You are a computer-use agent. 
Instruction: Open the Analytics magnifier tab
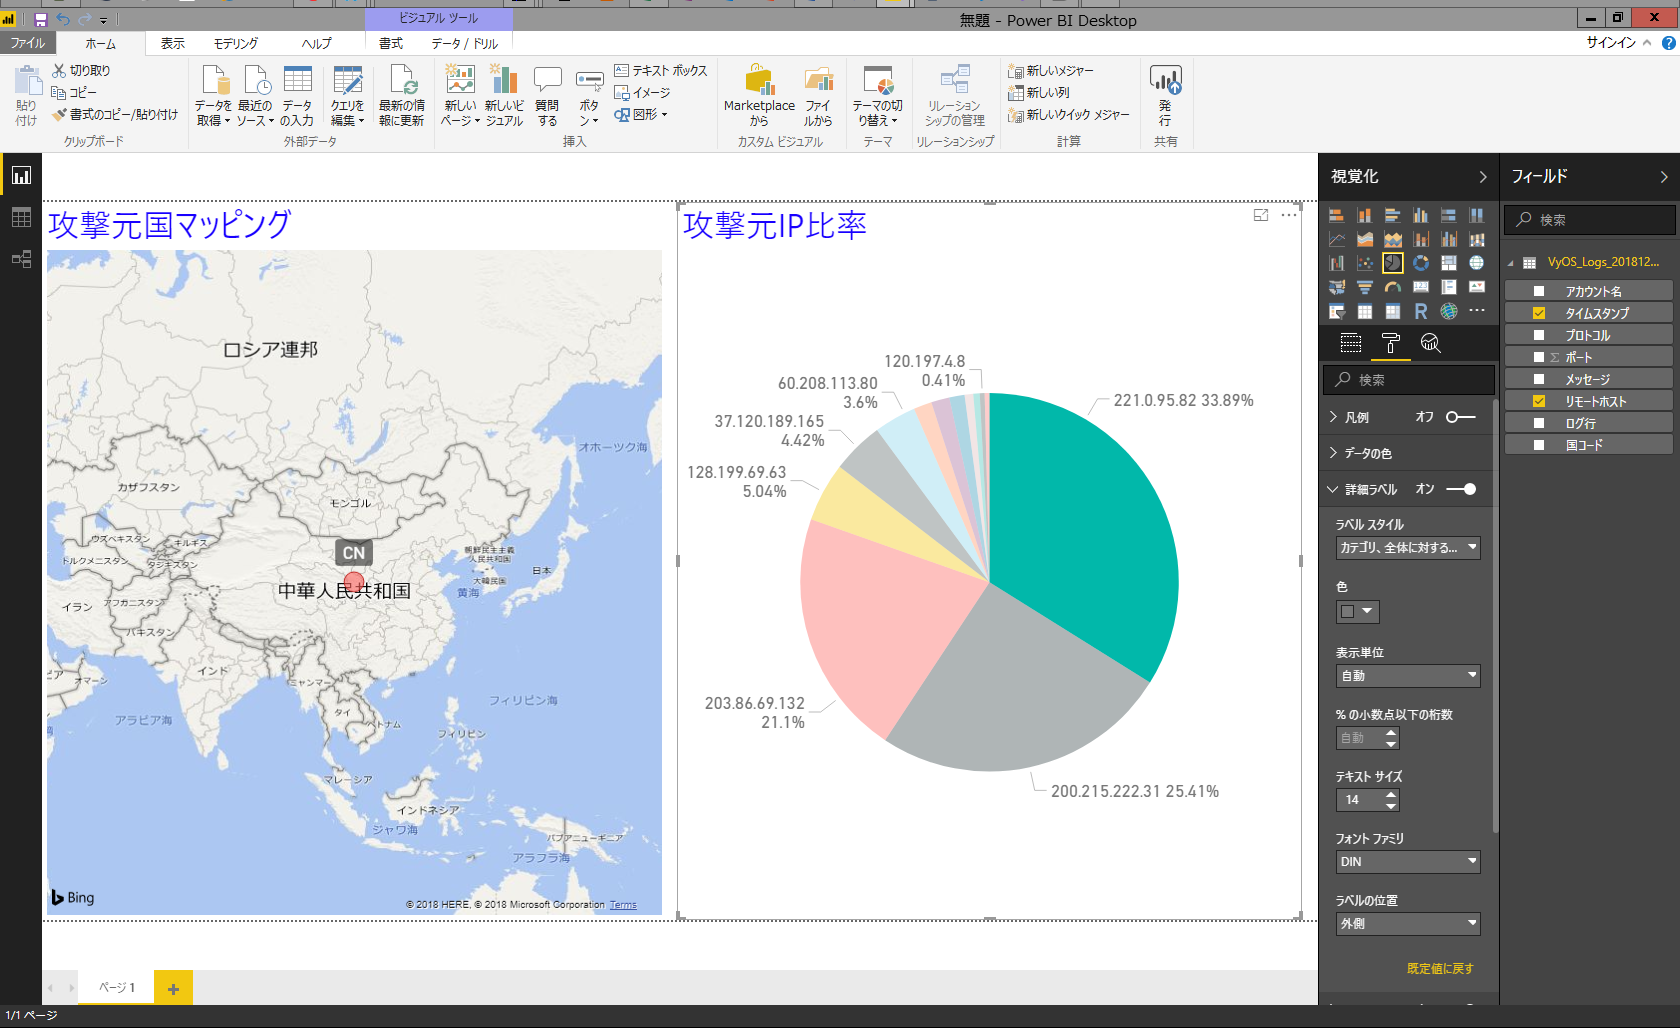click(x=1430, y=343)
